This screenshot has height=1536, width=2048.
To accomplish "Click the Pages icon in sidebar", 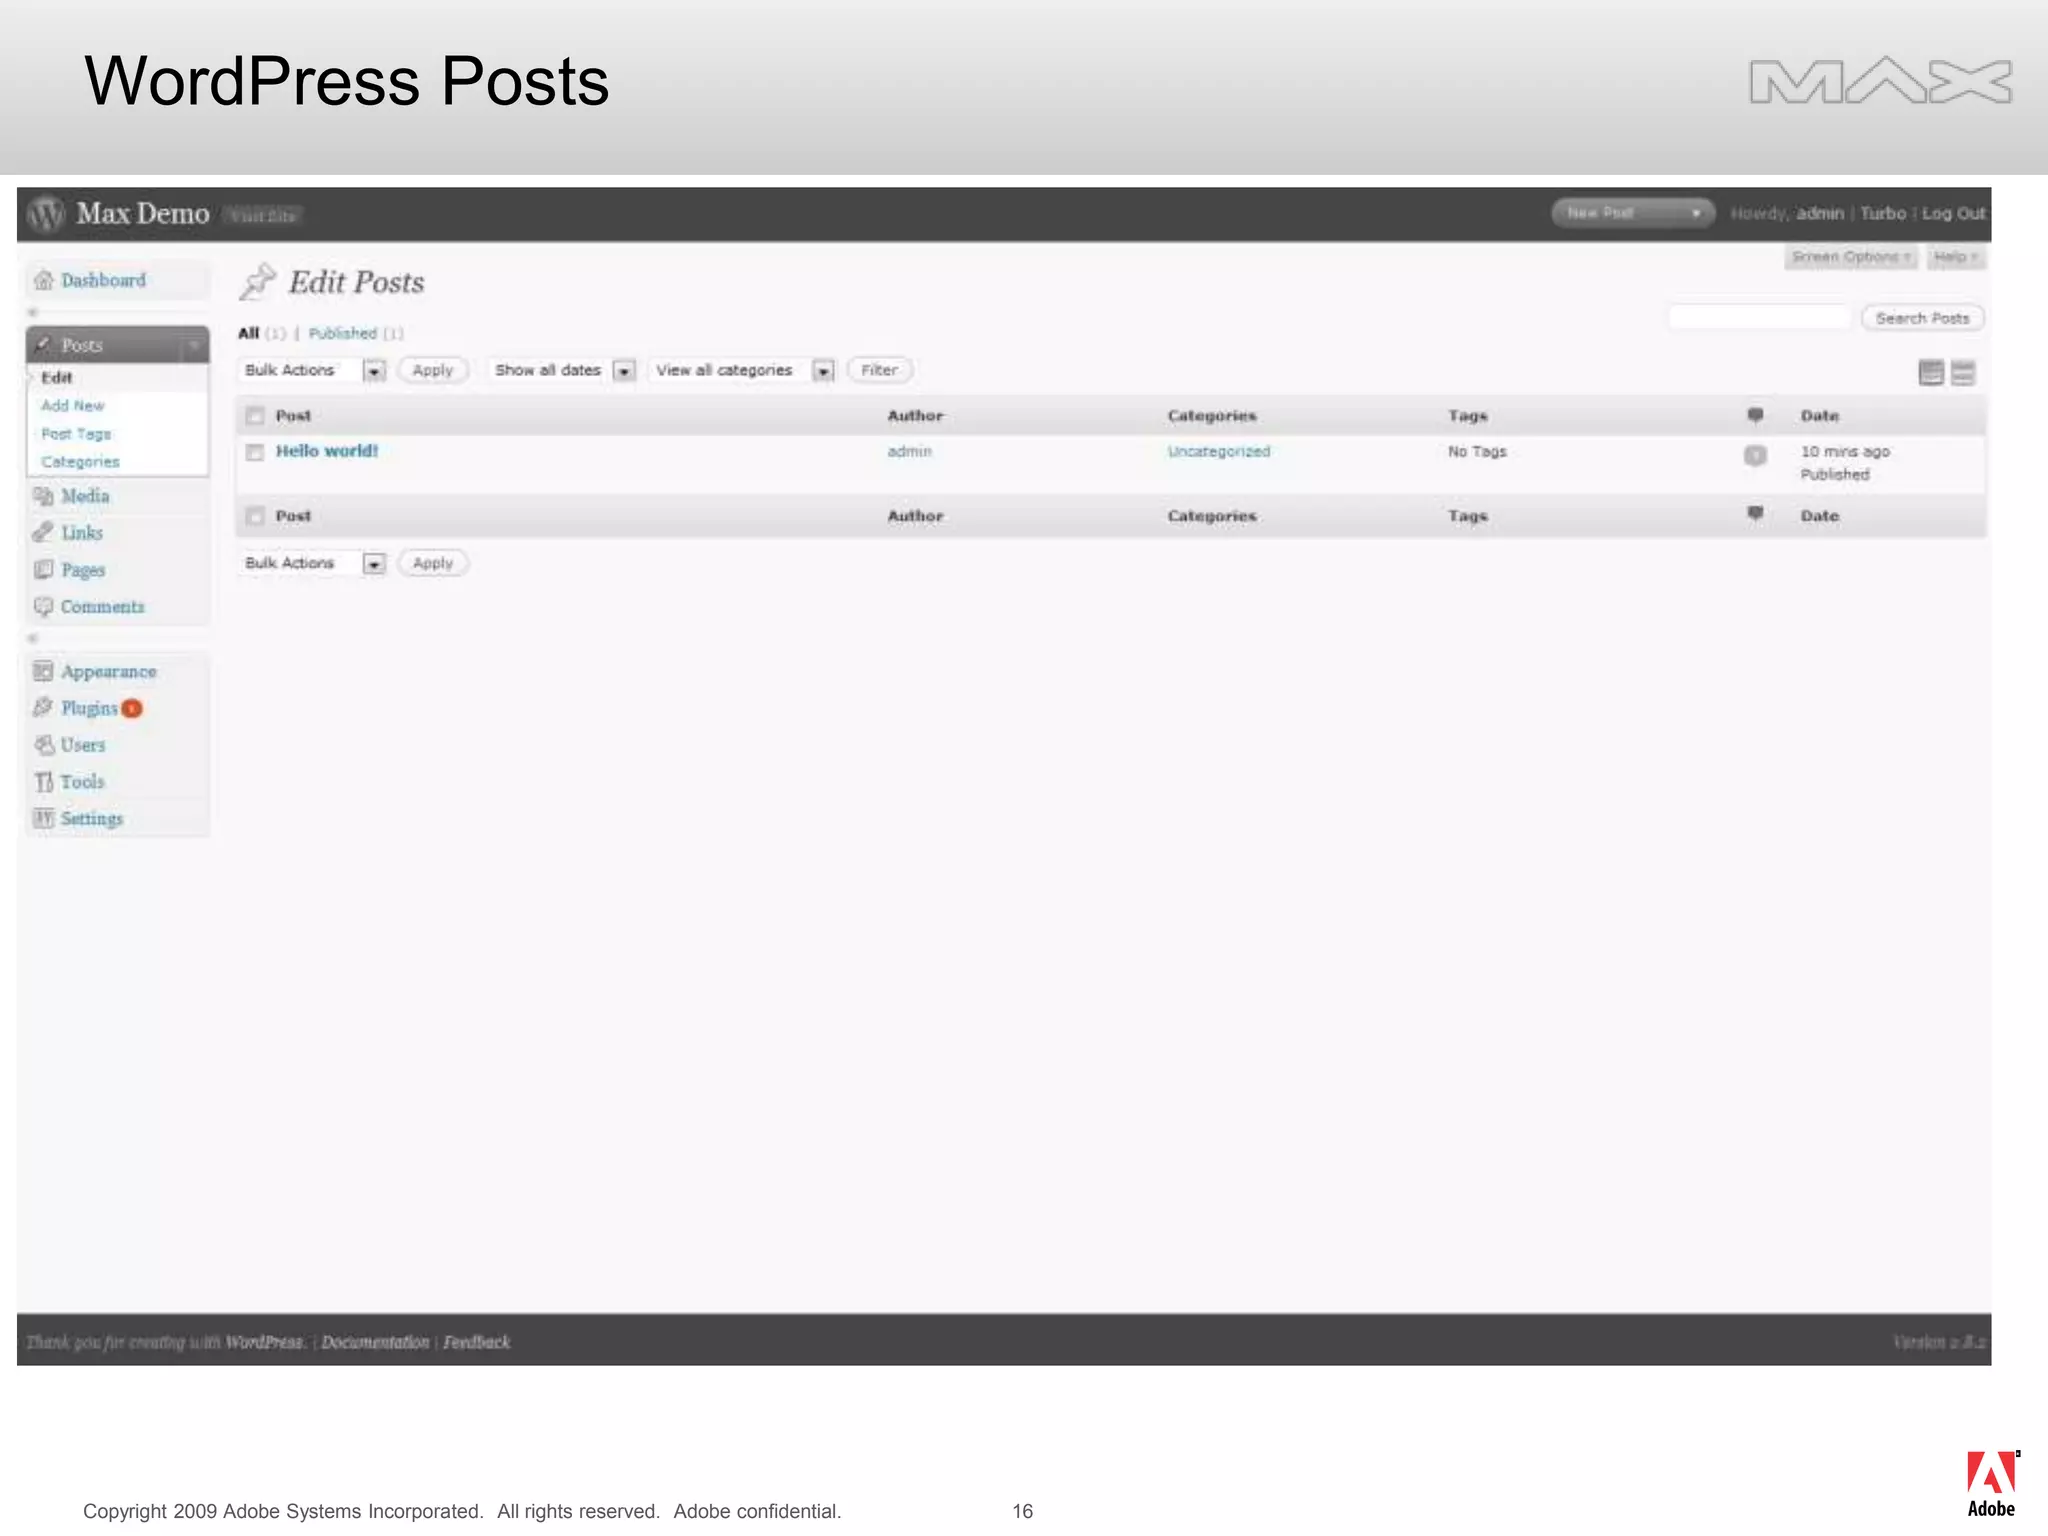I will [x=43, y=569].
